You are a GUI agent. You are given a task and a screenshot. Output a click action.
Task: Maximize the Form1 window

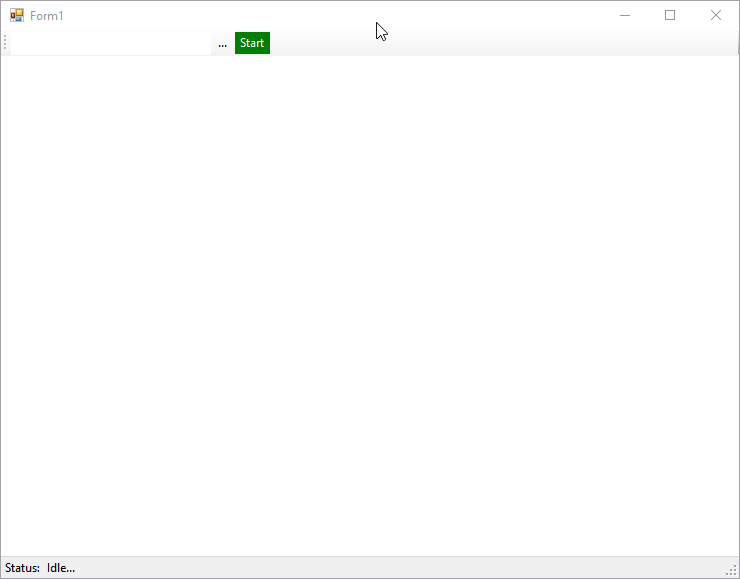point(670,15)
